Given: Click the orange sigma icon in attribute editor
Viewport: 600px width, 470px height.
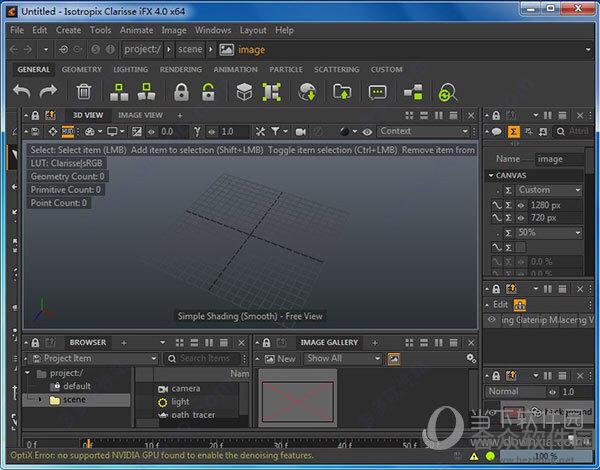Looking at the screenshot, I should point(514,132).
